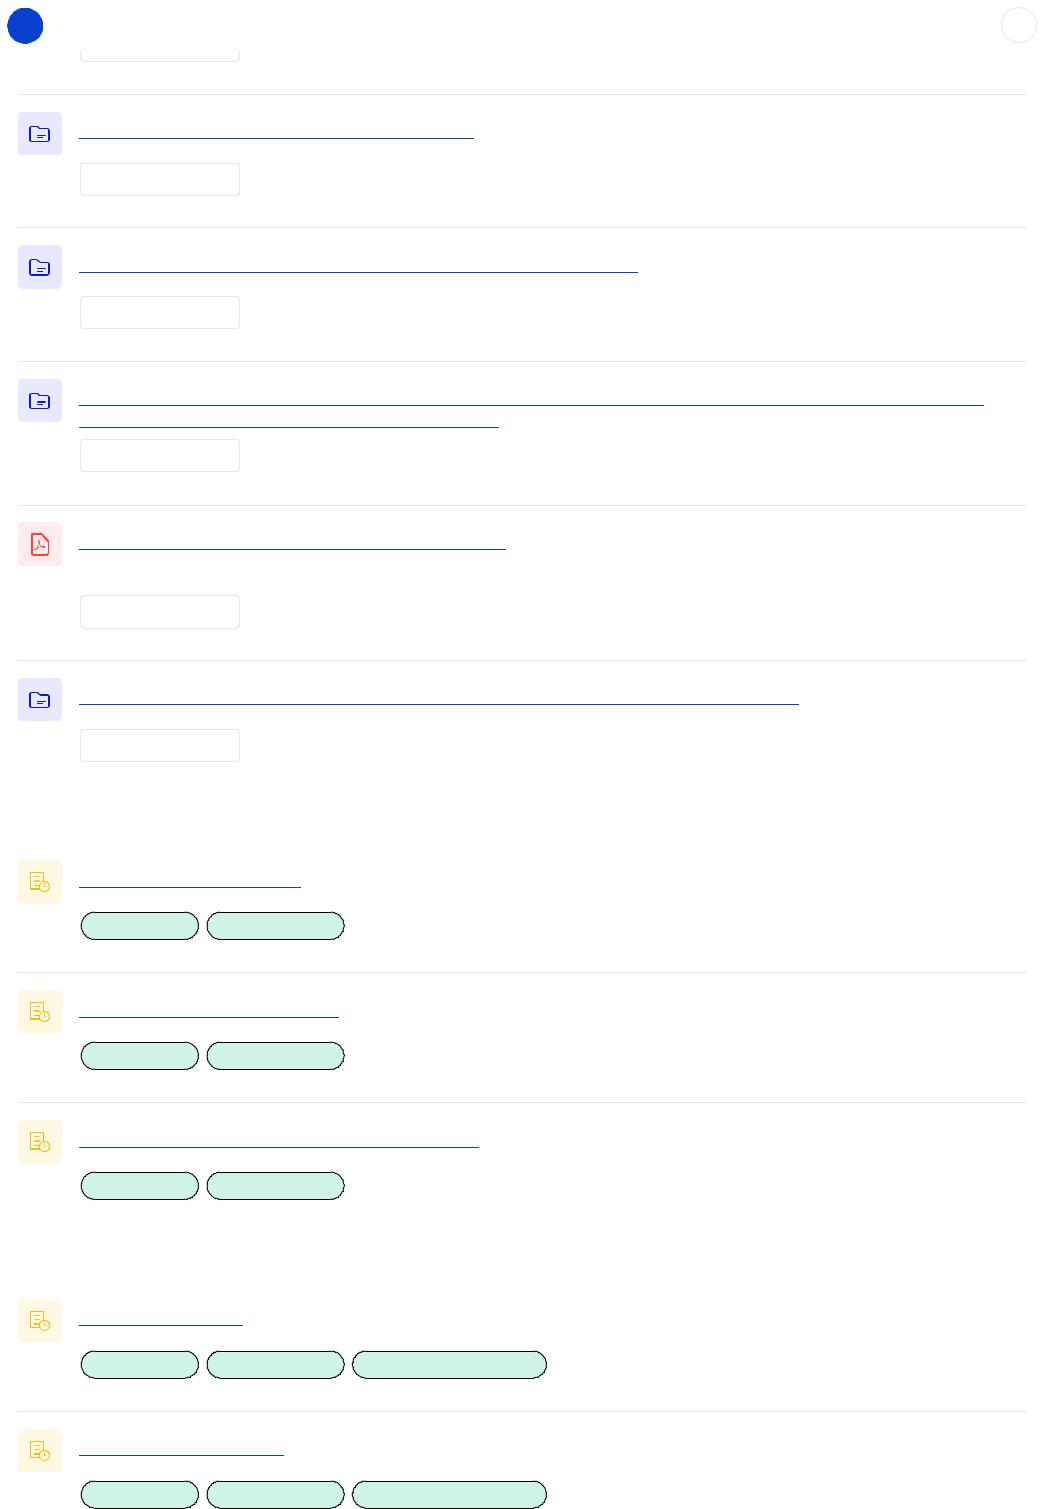Click the widest green badge on the bottom row
The width and height of the screenshot is (1044, 1509).
pyautogui.click(x=449, y=1495)
